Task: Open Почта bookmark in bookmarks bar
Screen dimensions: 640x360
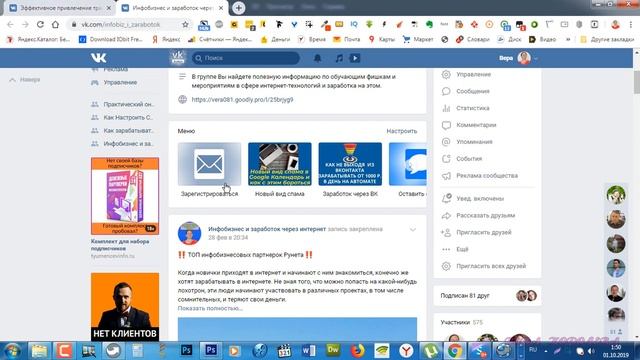Action: (347, 39)
